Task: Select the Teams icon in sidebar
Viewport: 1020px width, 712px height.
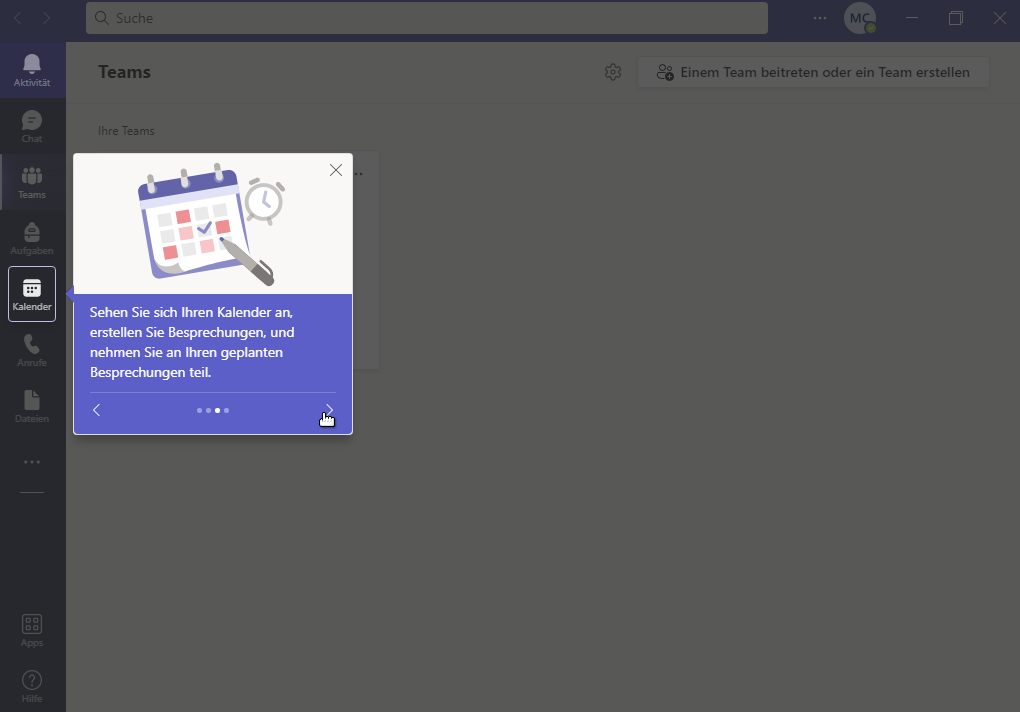Action: 32,182
